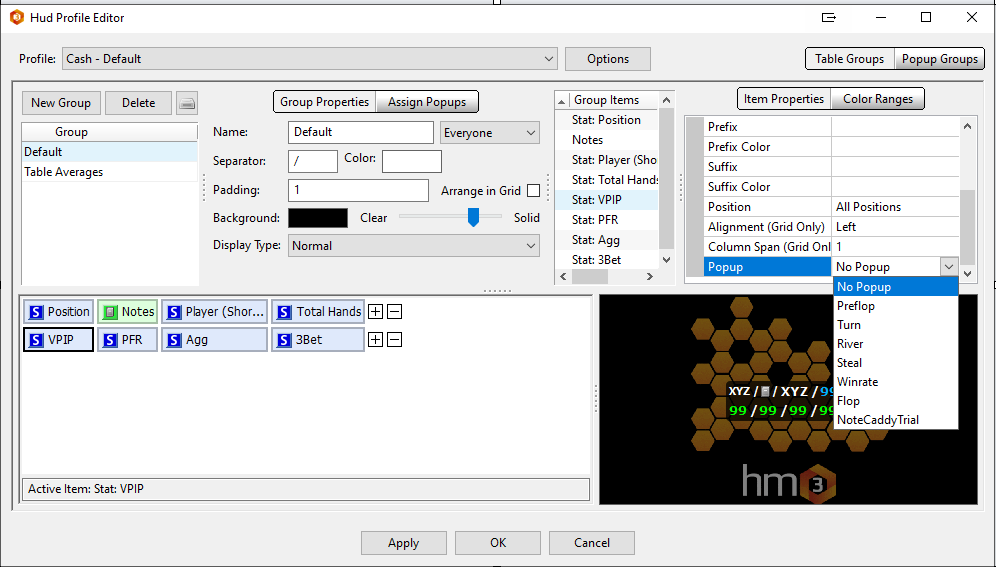Open the Profile dropdown showing Cash - Default
Screen dimensions: 996x567
(x=309, y=59)
